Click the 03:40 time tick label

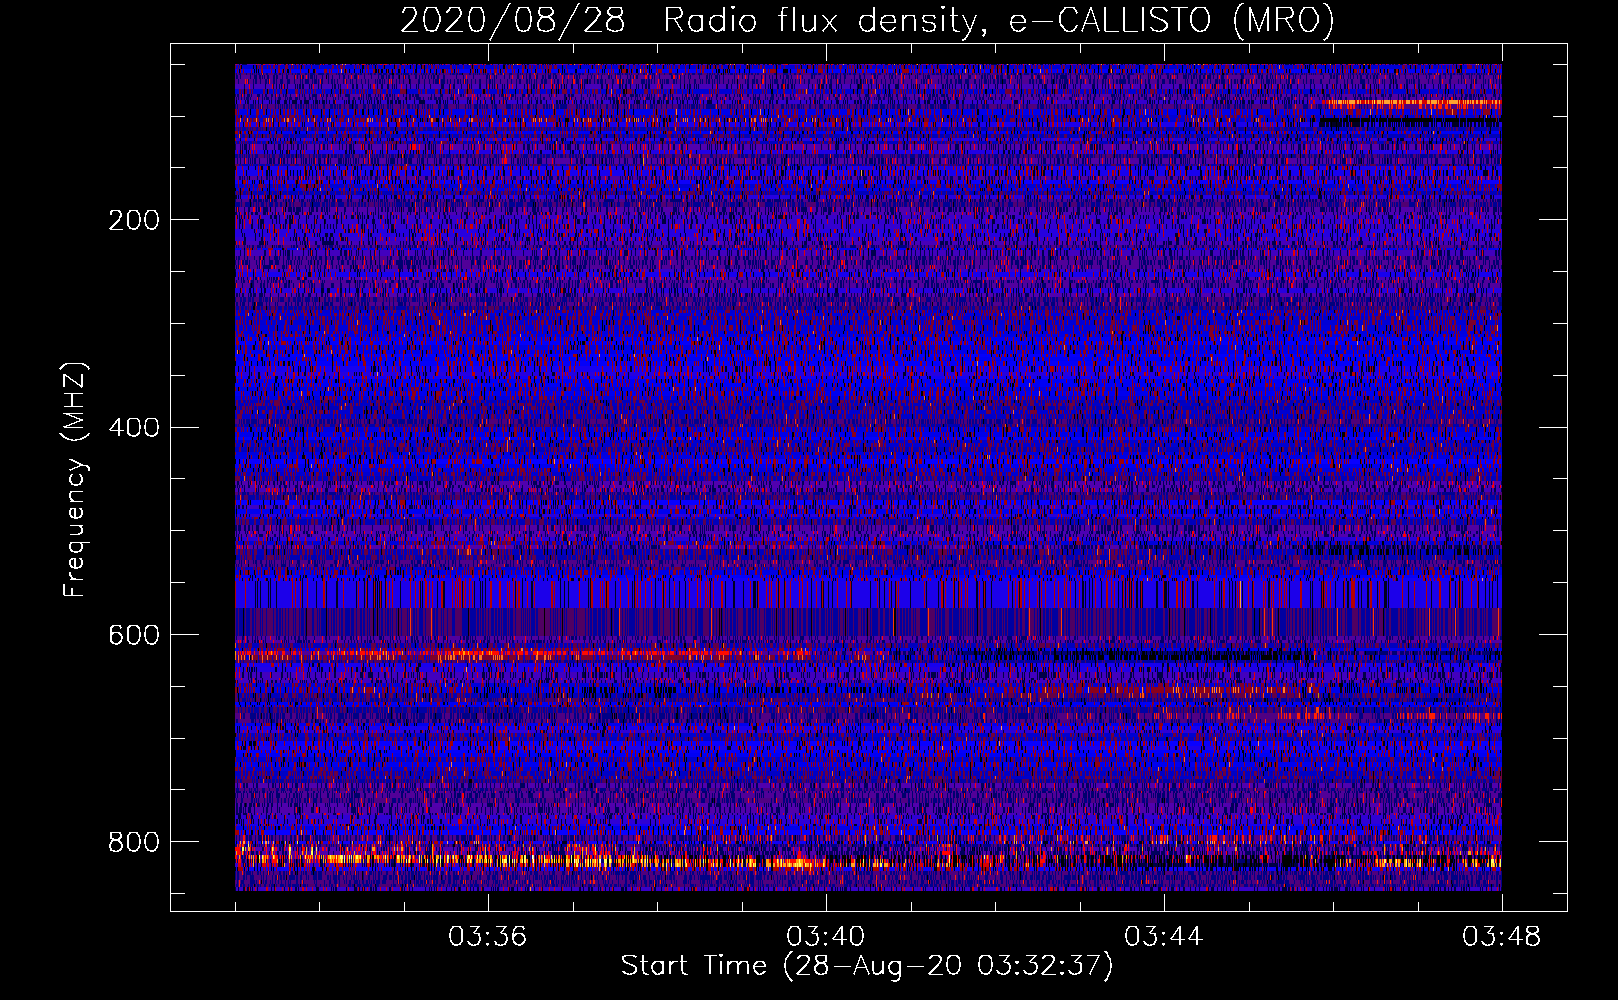(x=825, y=937)
